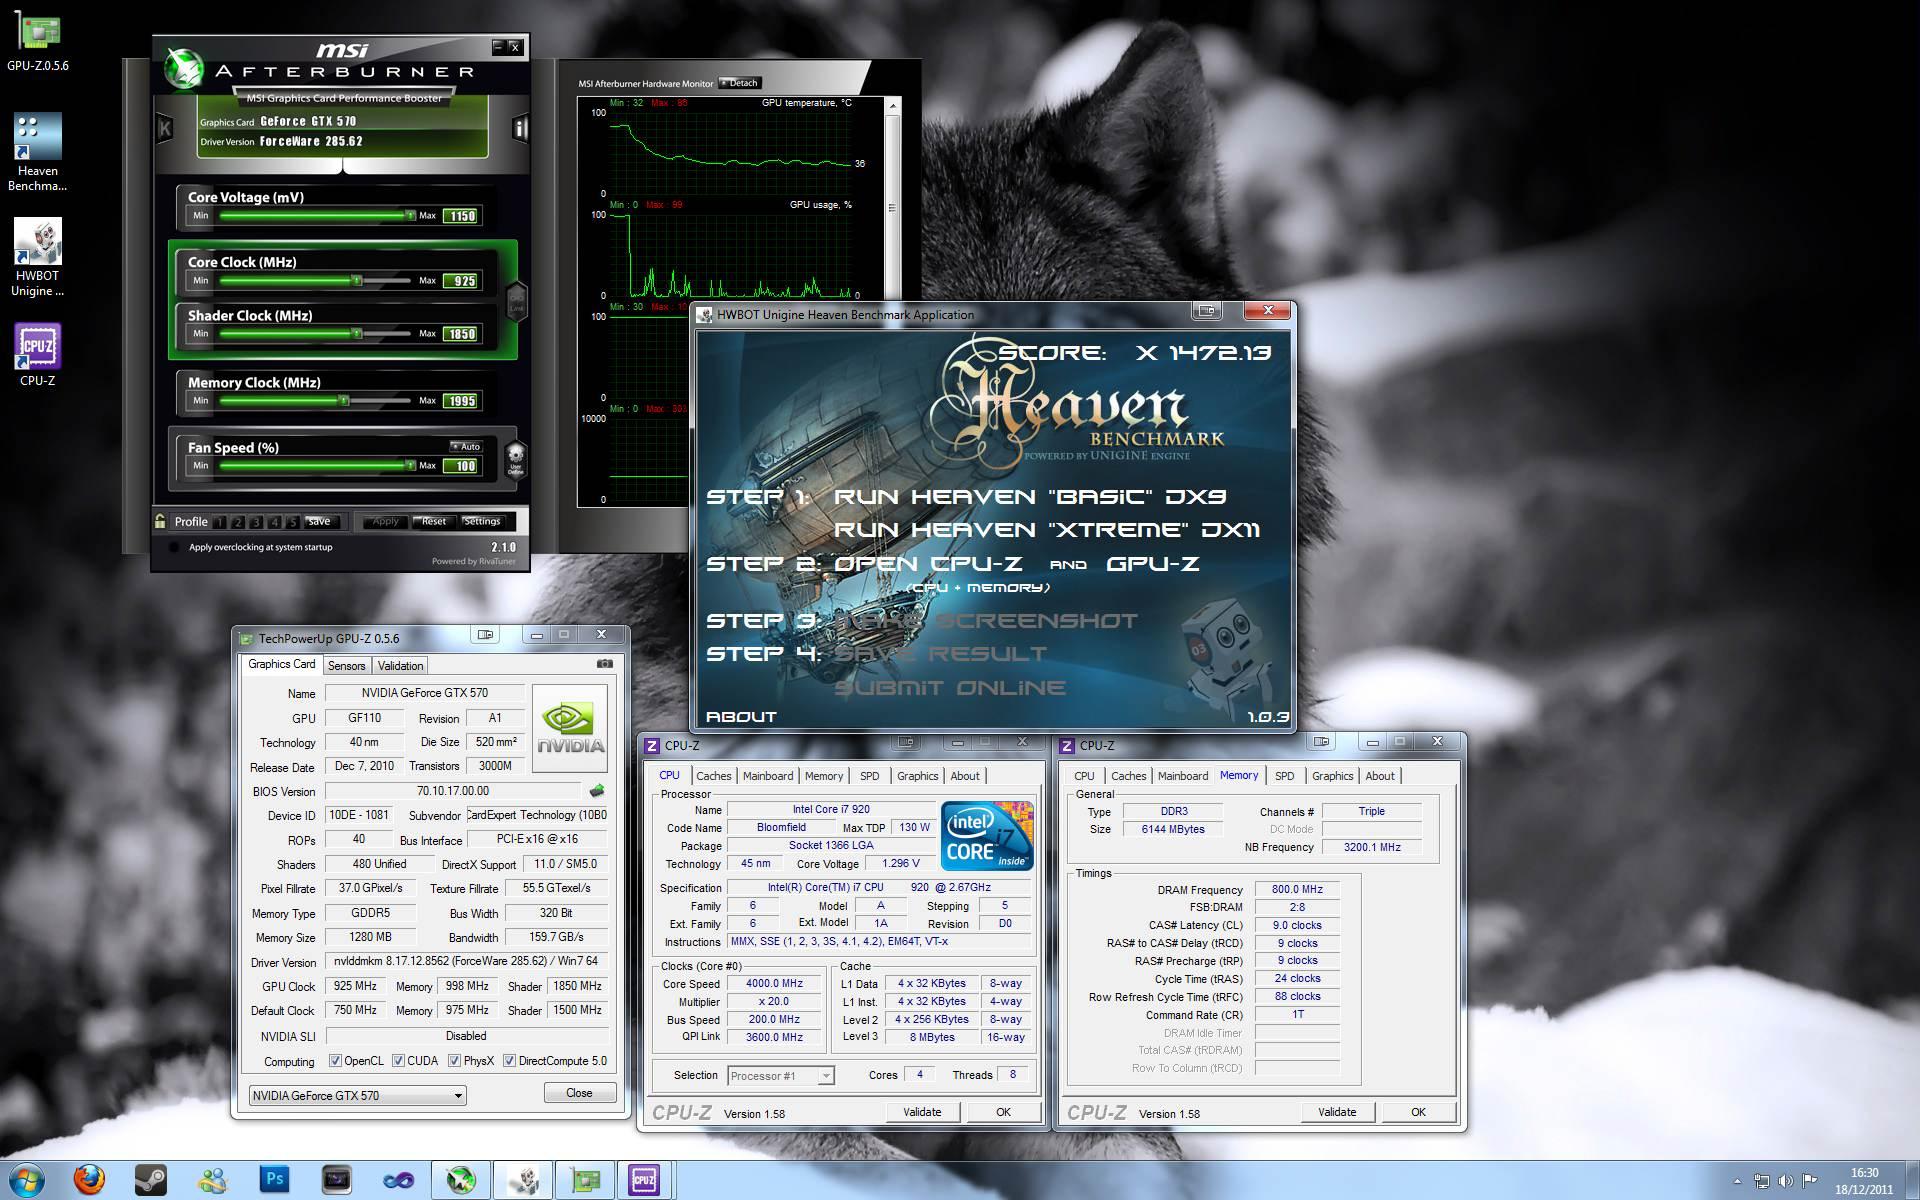1920x1200 pixels.
Task: Click the info i button in Afterburner
Action: (x=520, y=128)
